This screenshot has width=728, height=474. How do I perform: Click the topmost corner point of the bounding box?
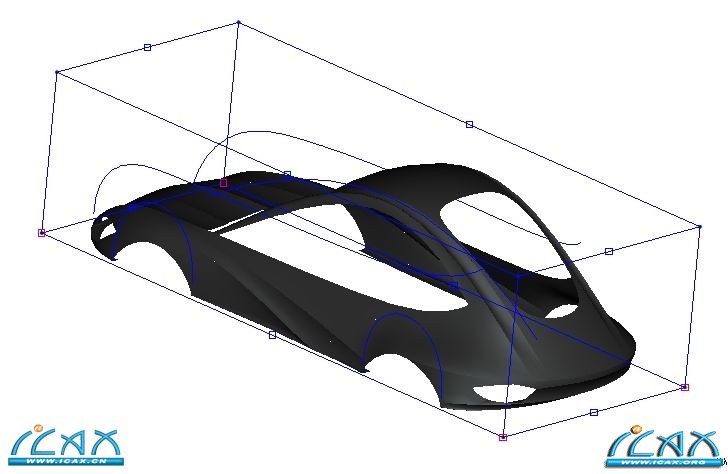pyautogui.click(x=239, y=22)
